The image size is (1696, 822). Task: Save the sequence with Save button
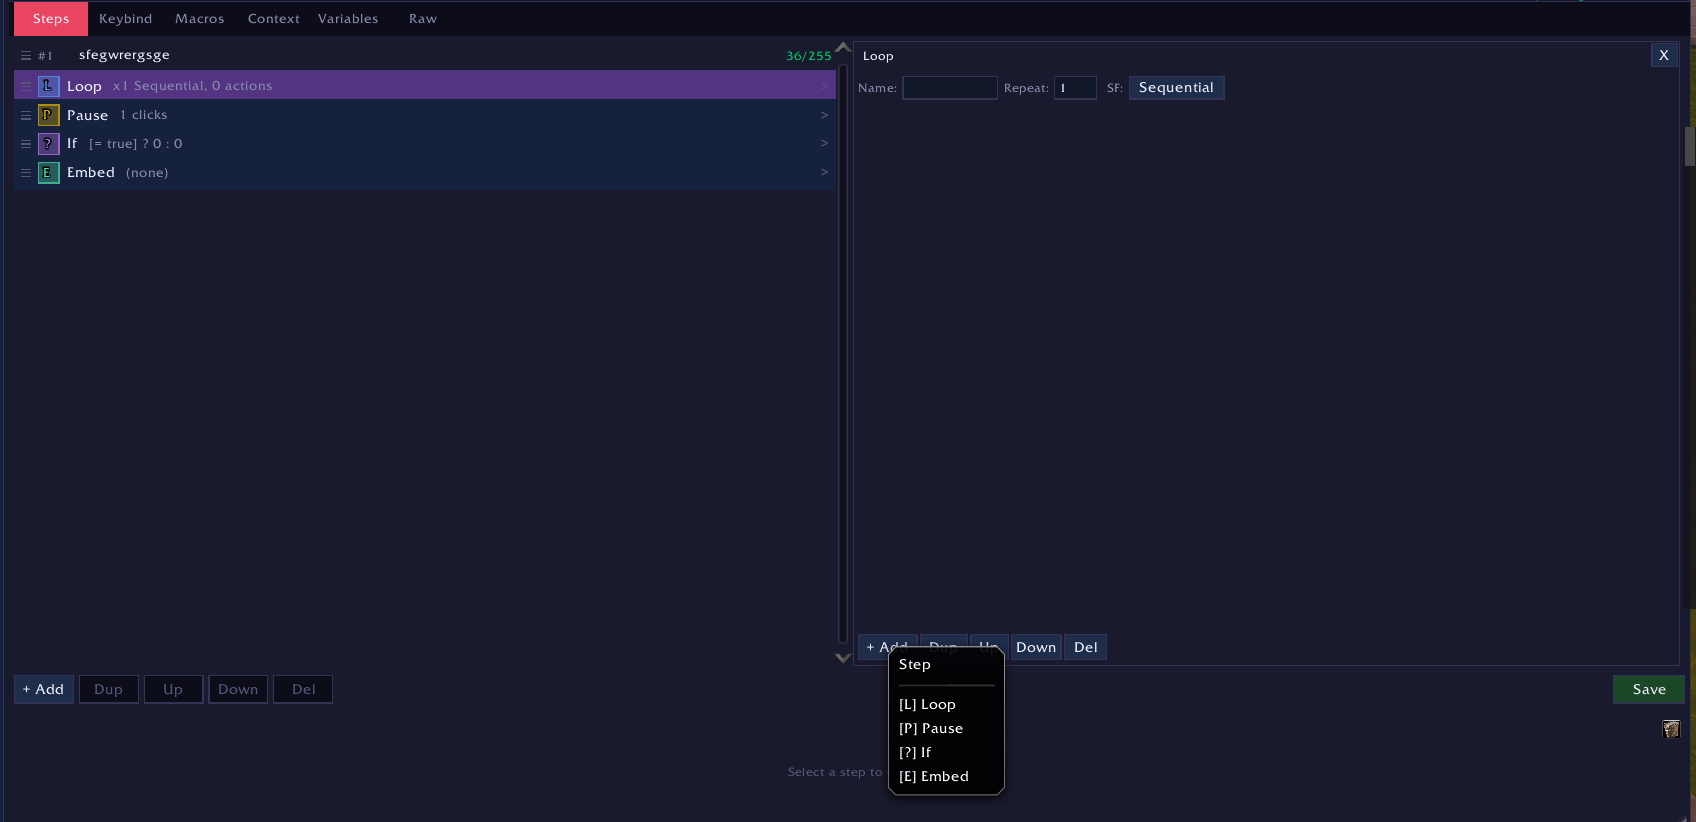(1649, 689)
